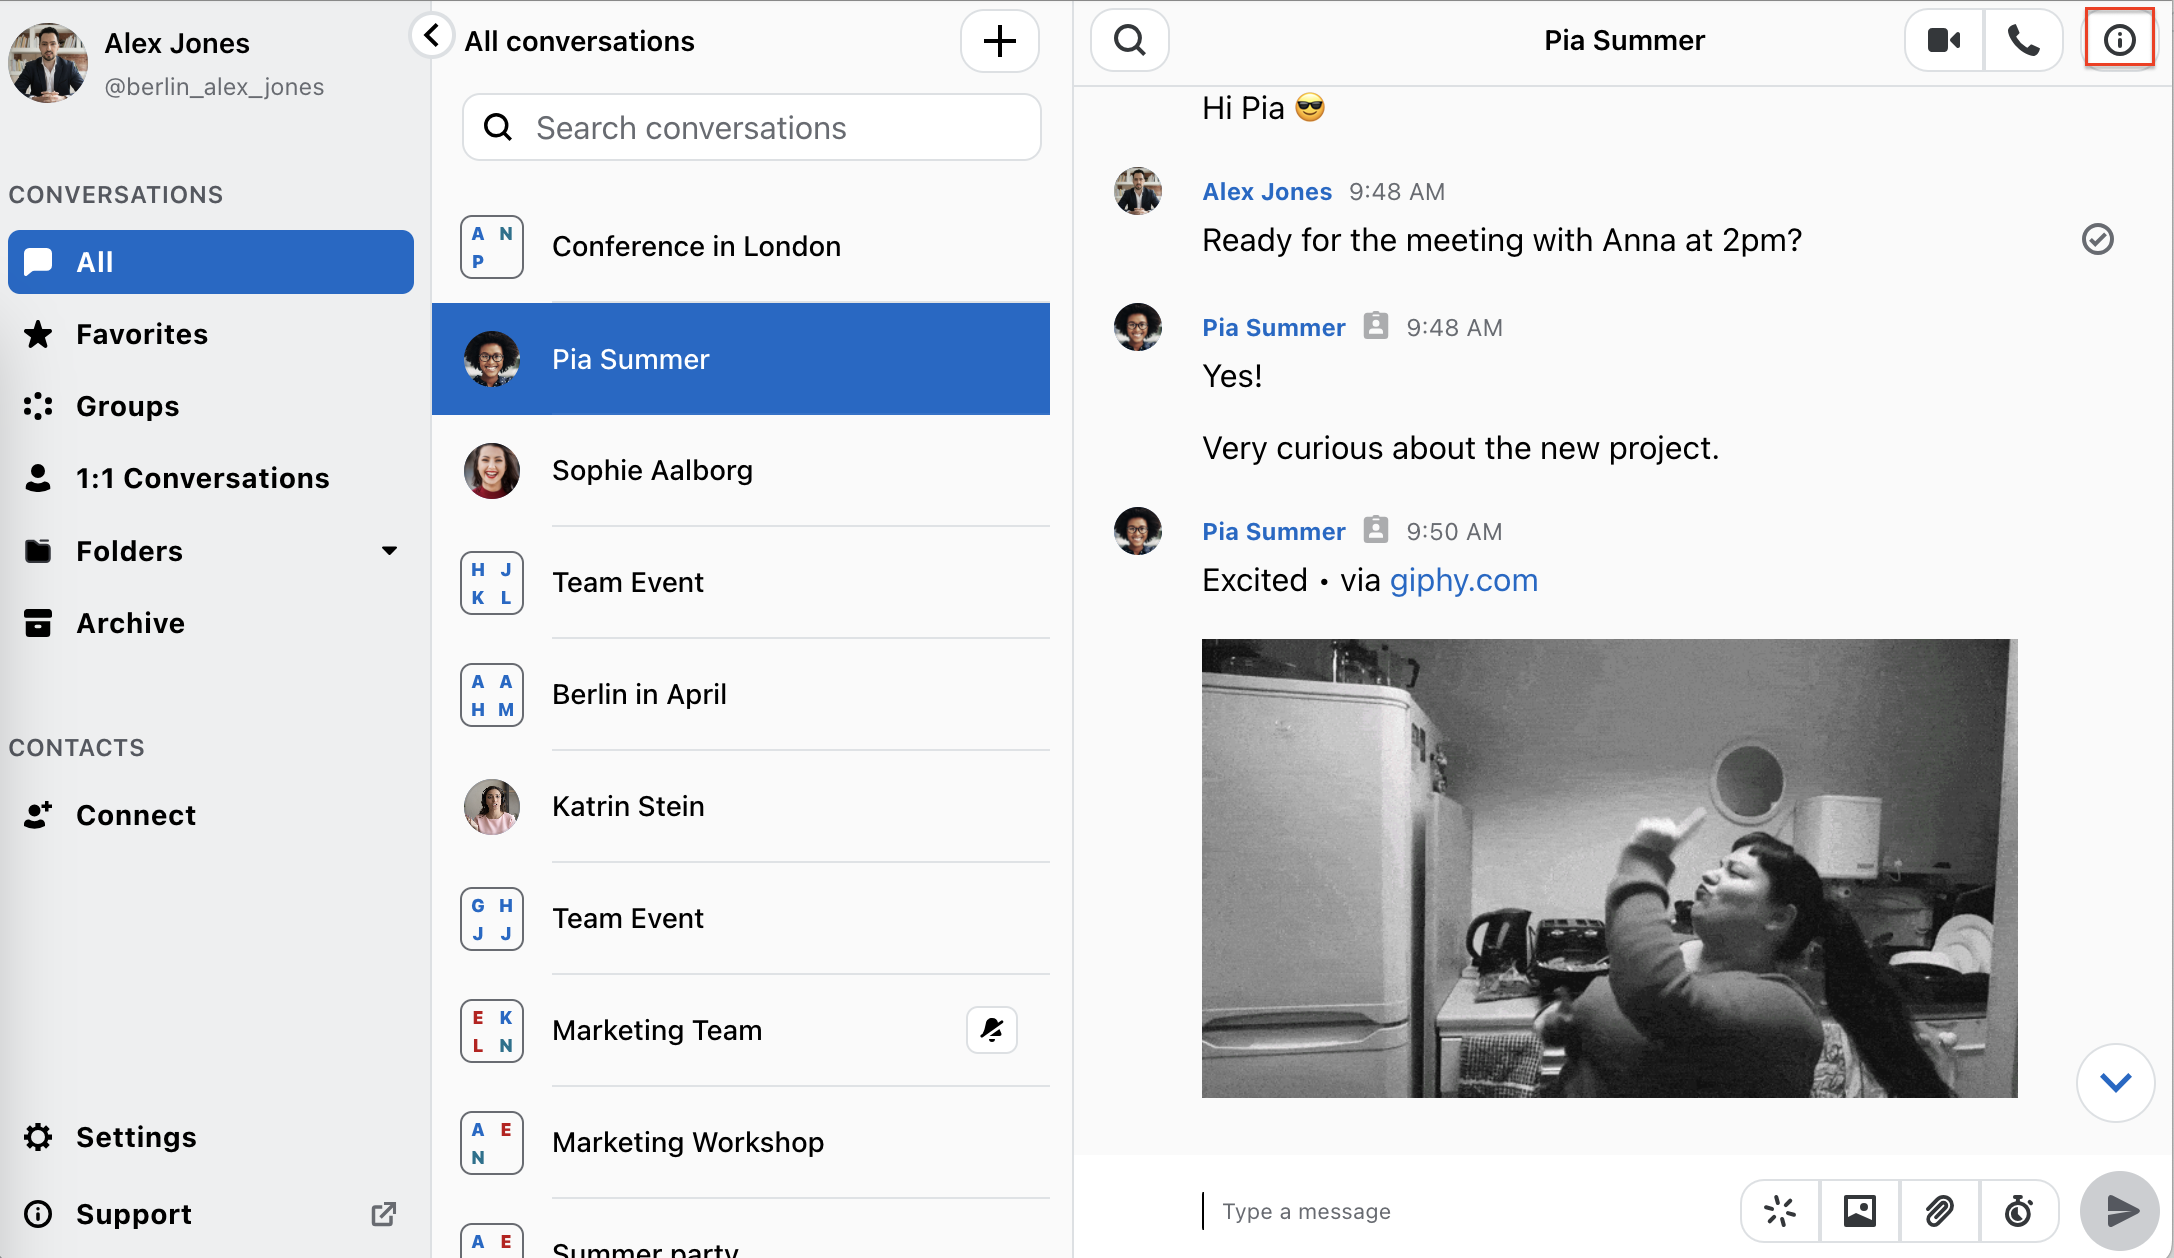Click the guest badge icon beside 9:48 AM
This screenshot has width=2174, height=1258.
click(1376, 326)
